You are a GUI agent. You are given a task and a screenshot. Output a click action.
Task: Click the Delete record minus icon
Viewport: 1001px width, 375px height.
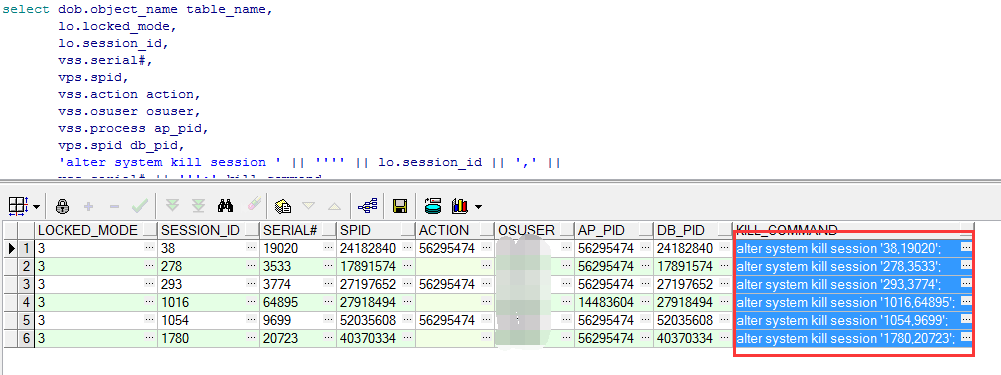pyautogui.click(x=115, y=206)
